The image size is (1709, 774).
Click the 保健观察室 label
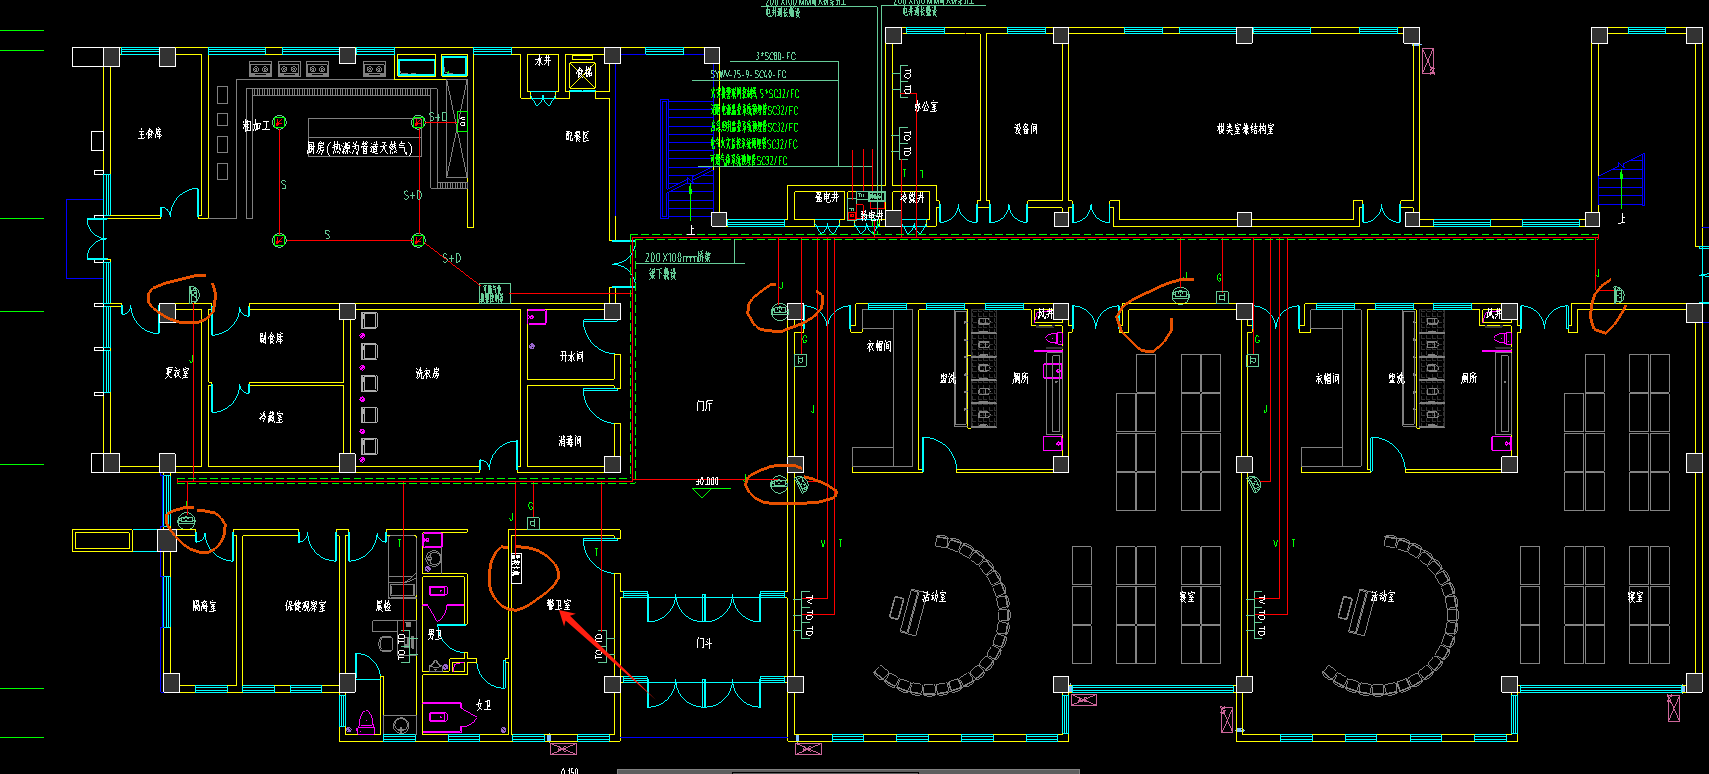pyautogui.click(x=305, y=606)
